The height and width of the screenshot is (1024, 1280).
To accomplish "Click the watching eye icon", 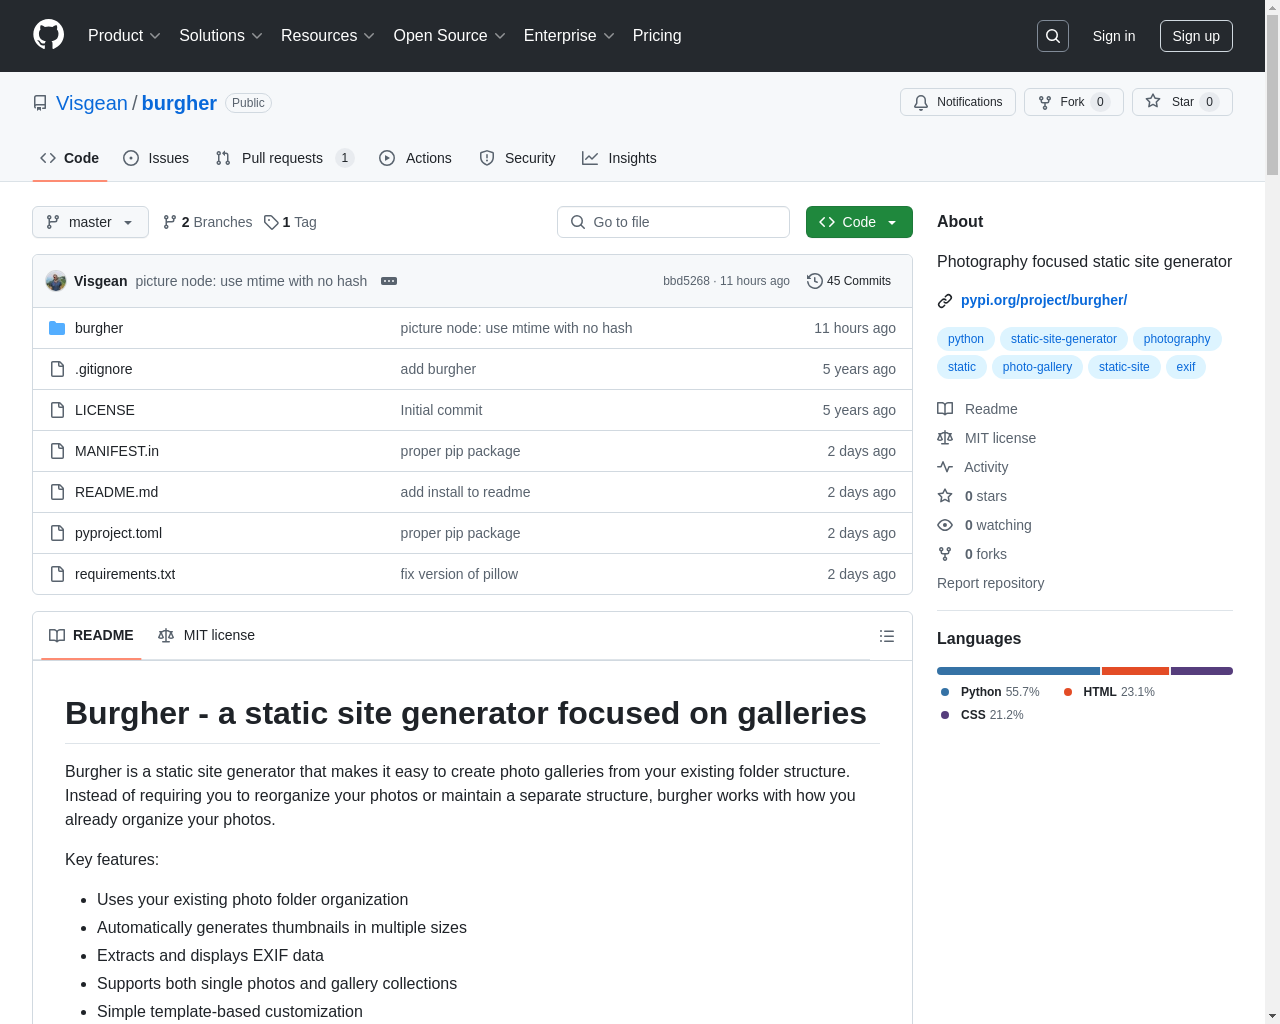I will [x=945, y=525].
